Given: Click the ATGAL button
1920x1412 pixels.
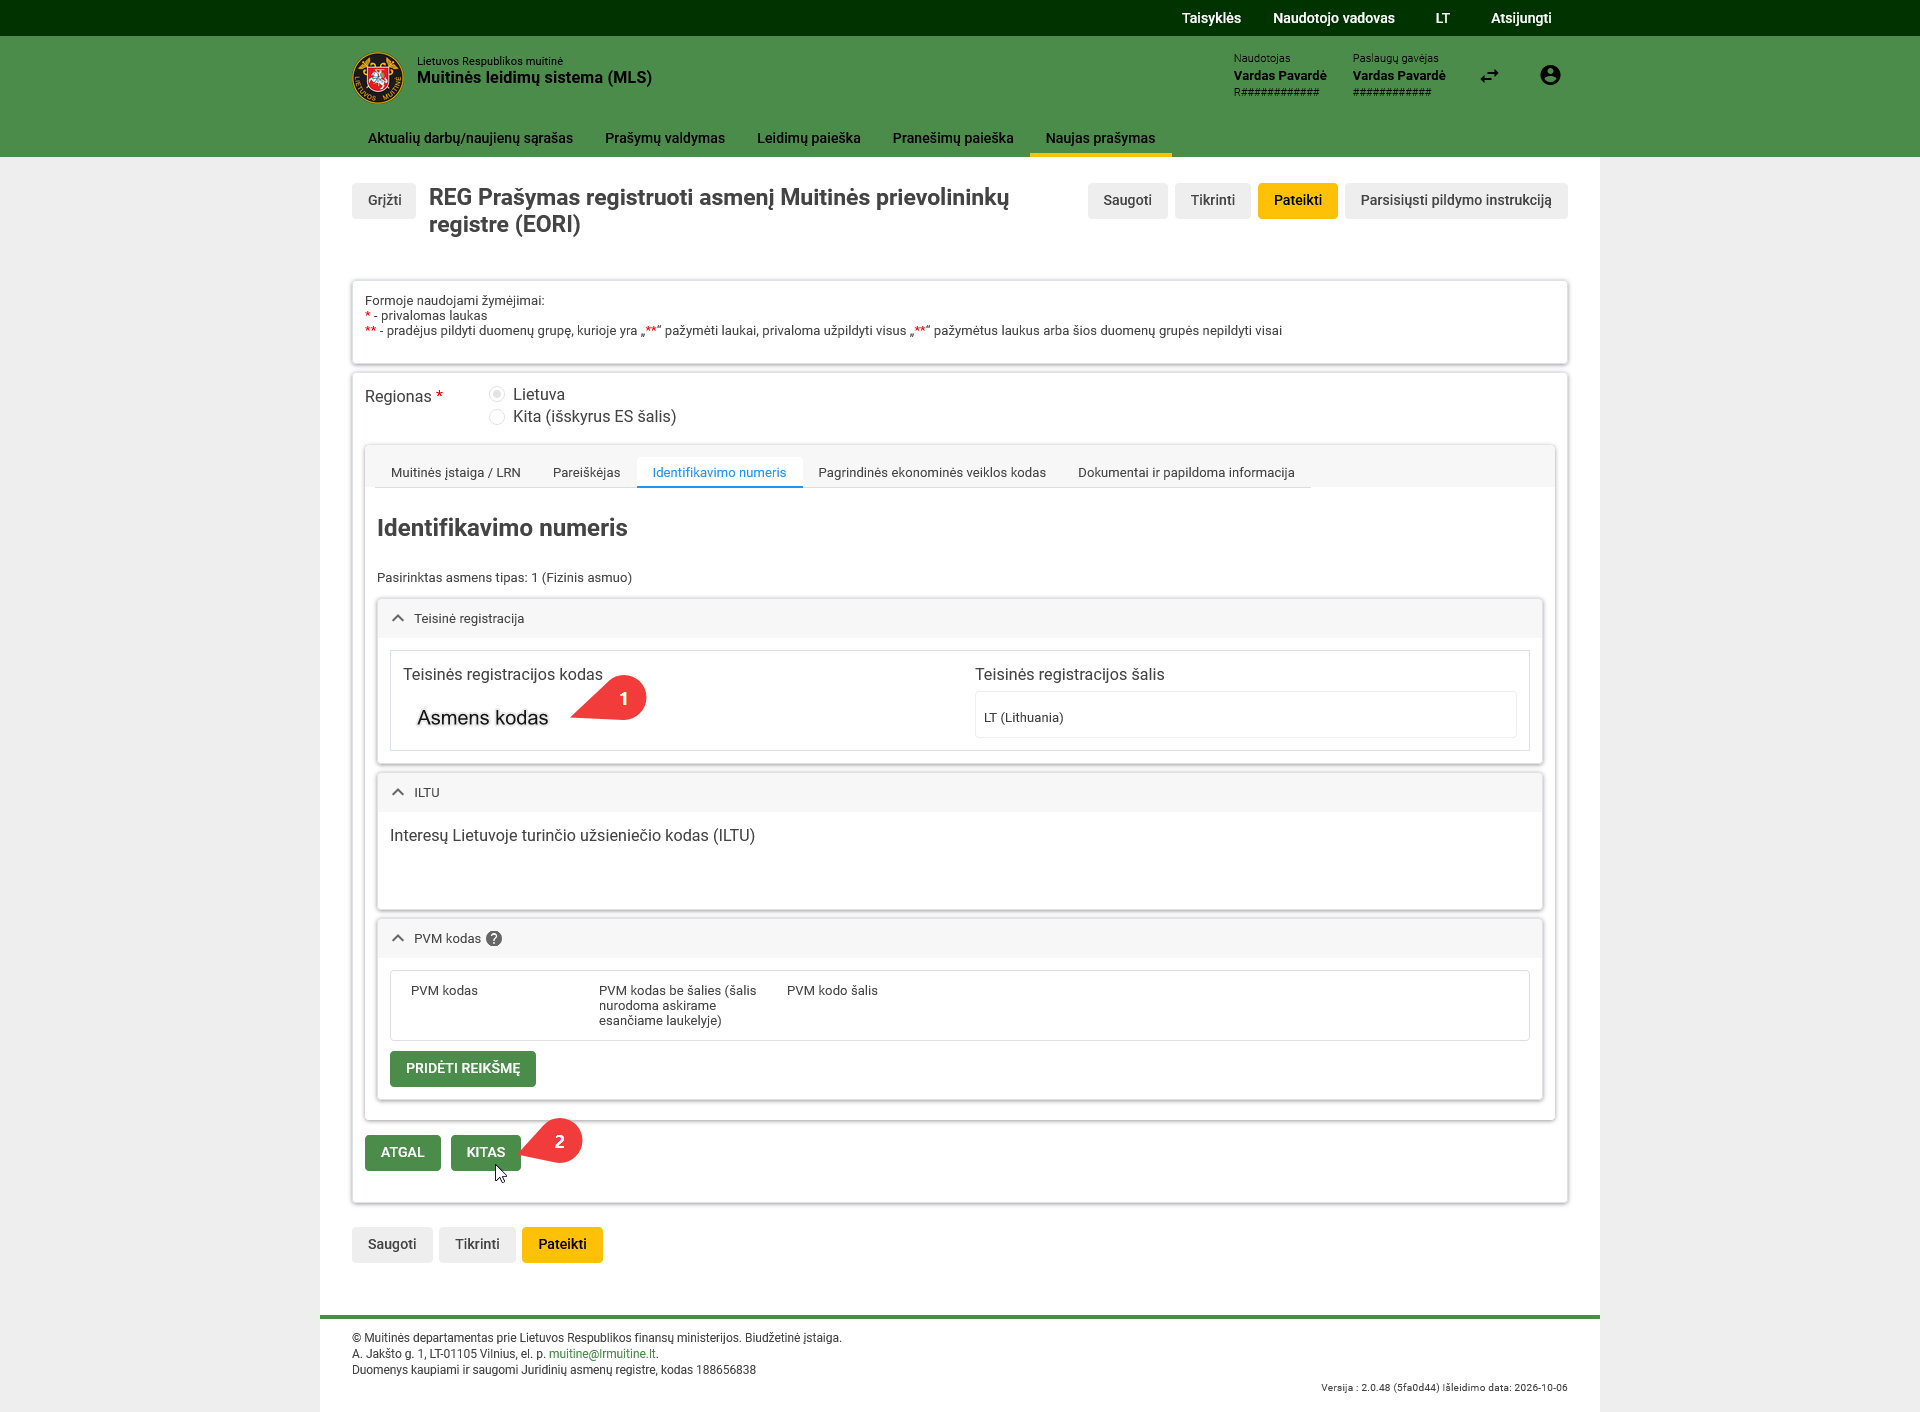Looking at the screenshot, I should 402,1153.
